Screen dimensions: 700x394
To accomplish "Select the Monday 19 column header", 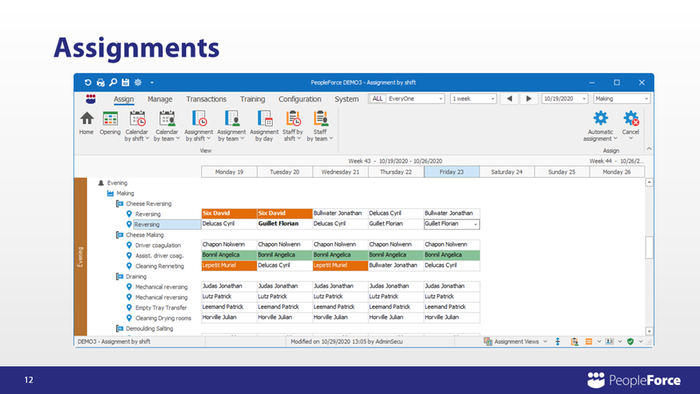I will 229,172.
